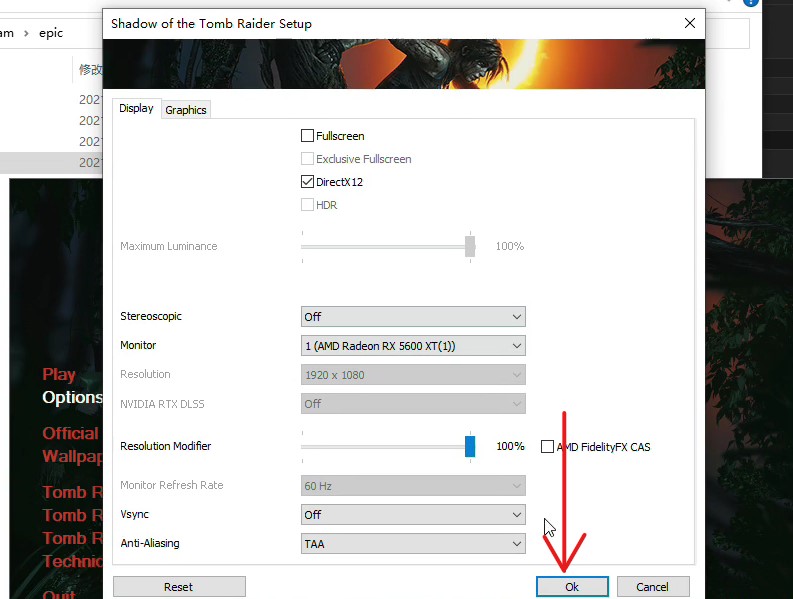The height and width of the screenshot is (599, 793).
Task: Click the Monitor label
Action: (138, 345)
